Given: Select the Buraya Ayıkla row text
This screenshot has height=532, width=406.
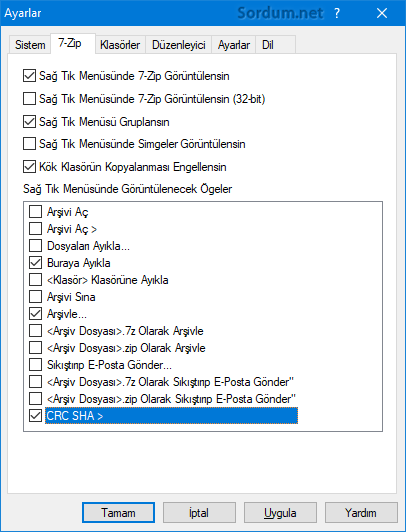Looking at the screenshot, I should coord(78,263).
